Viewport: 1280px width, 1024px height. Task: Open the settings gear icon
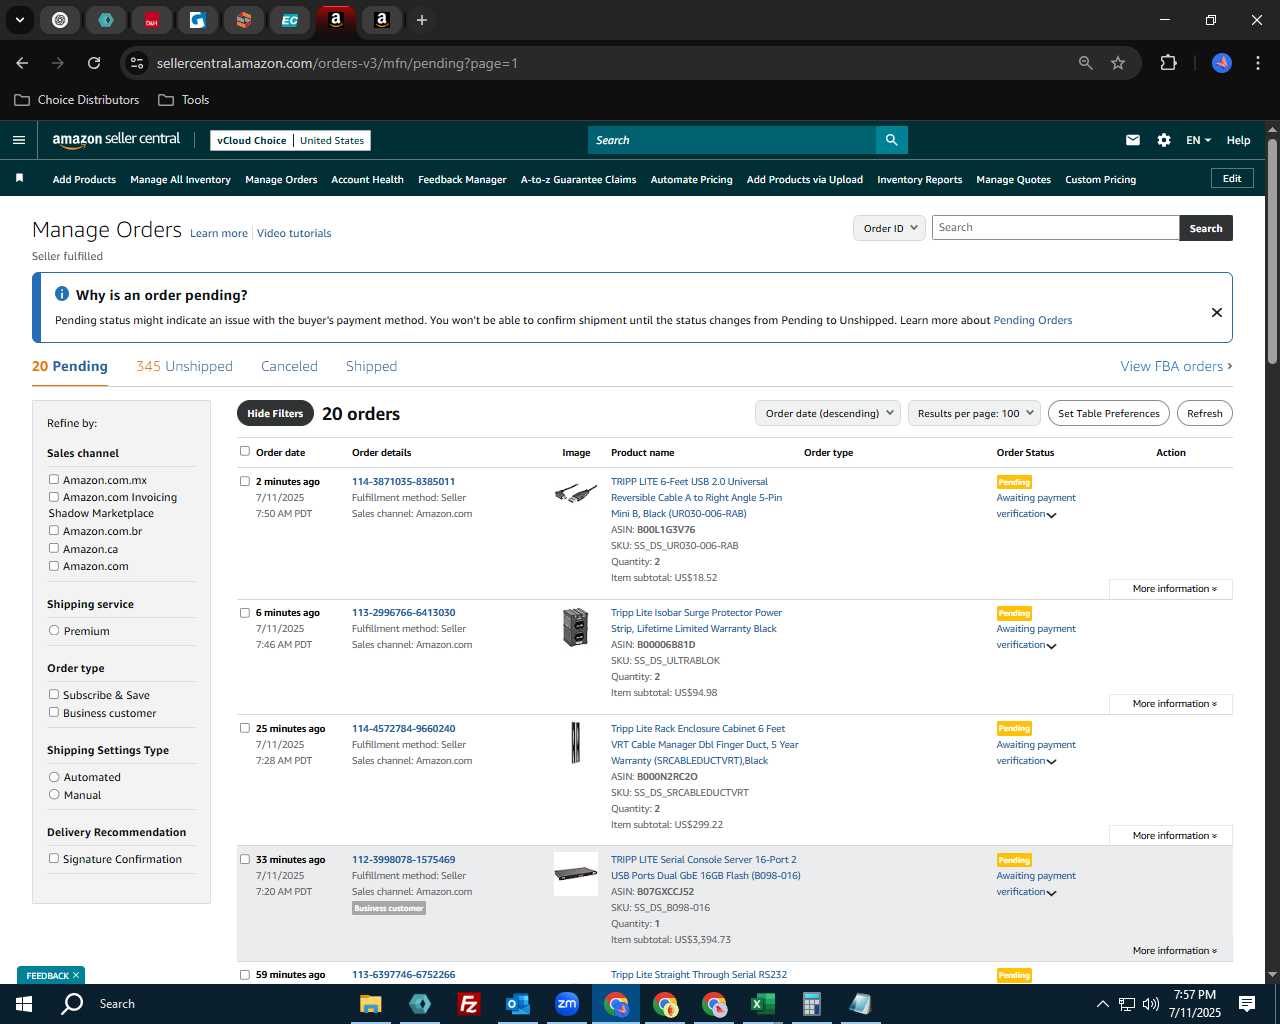click(1164, 140)
